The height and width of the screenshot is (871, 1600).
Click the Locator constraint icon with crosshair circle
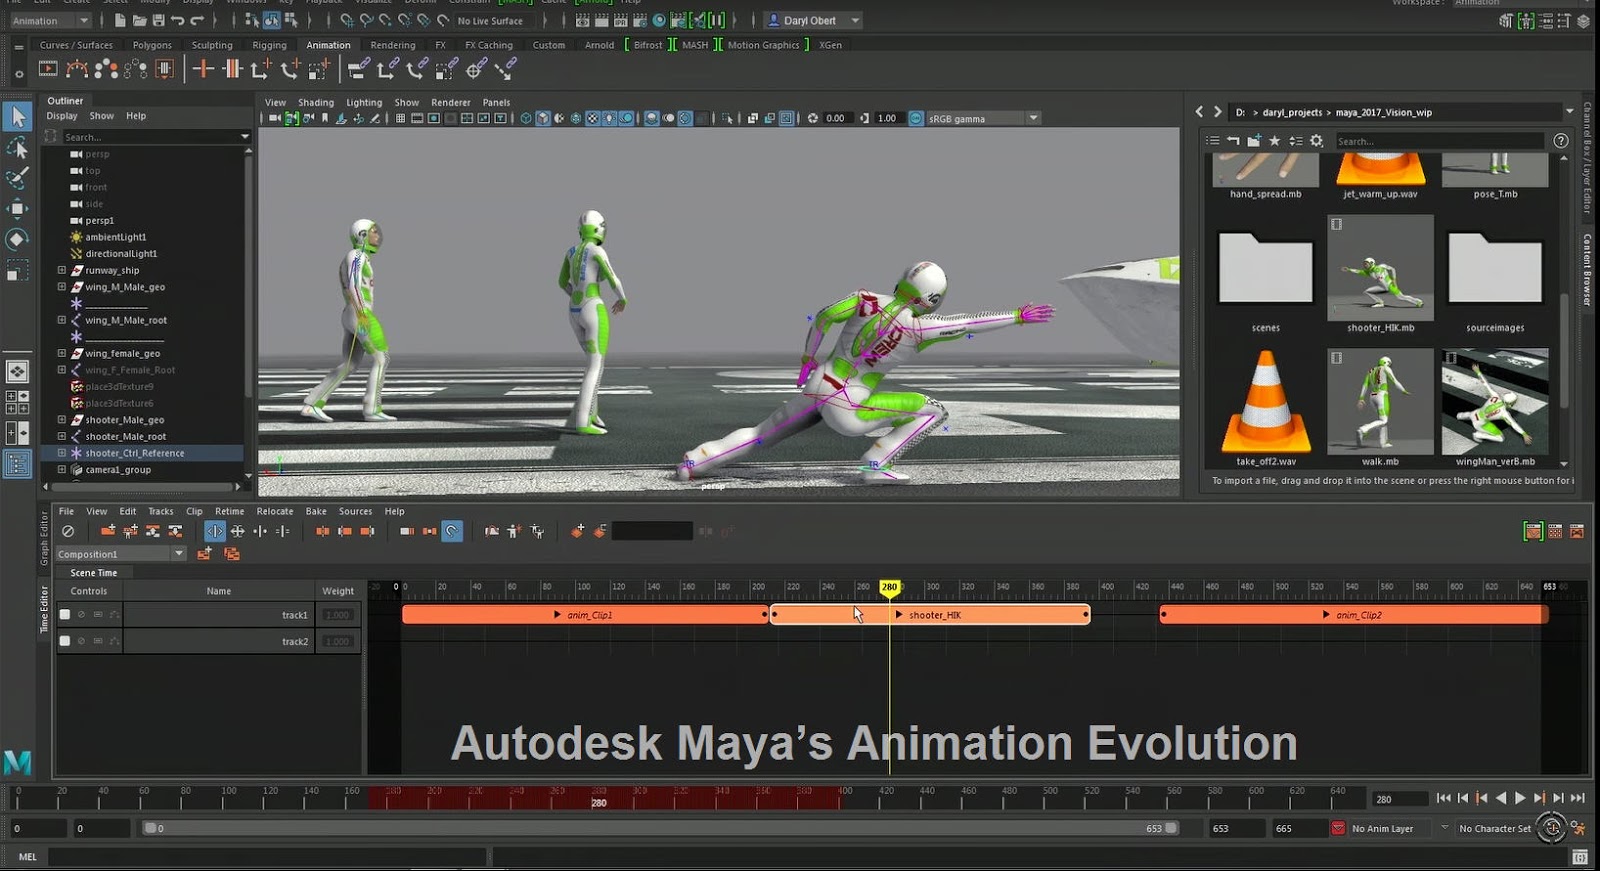[476, 69]
